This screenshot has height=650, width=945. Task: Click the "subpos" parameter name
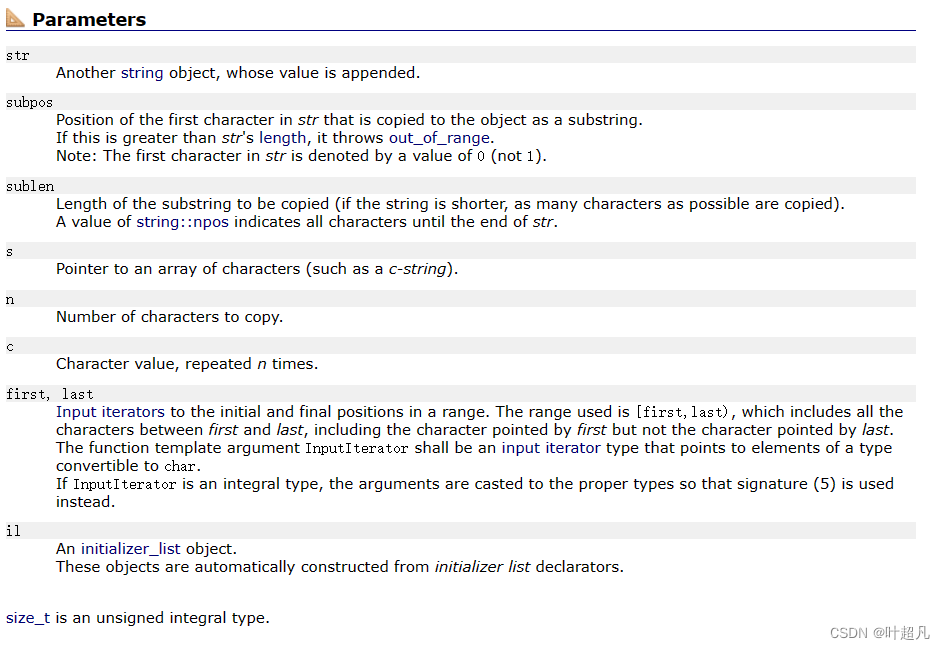pyautogui.click(x=29, y=102)
